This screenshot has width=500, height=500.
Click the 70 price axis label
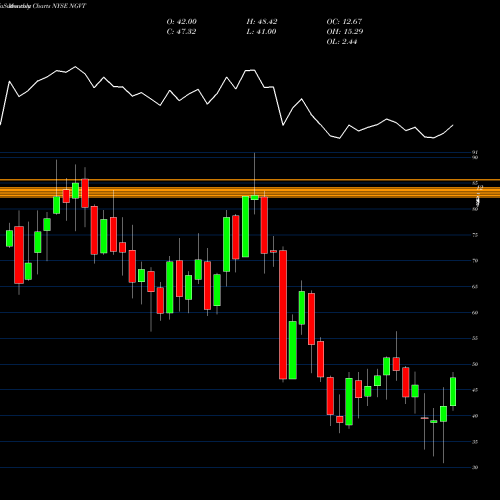pos(475,261)
